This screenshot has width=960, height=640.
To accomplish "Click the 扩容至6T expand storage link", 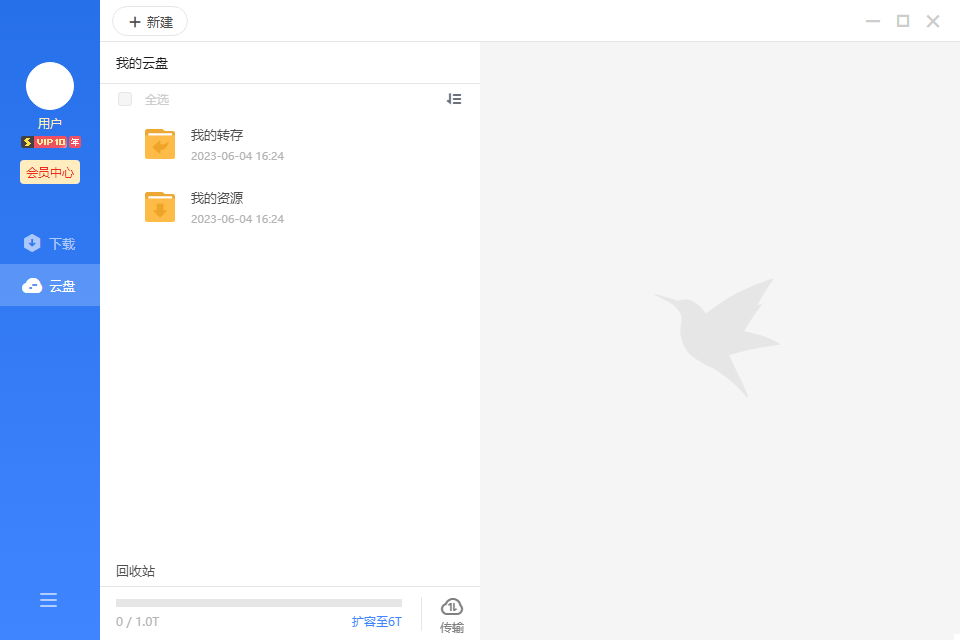I will tap(376, 622).
